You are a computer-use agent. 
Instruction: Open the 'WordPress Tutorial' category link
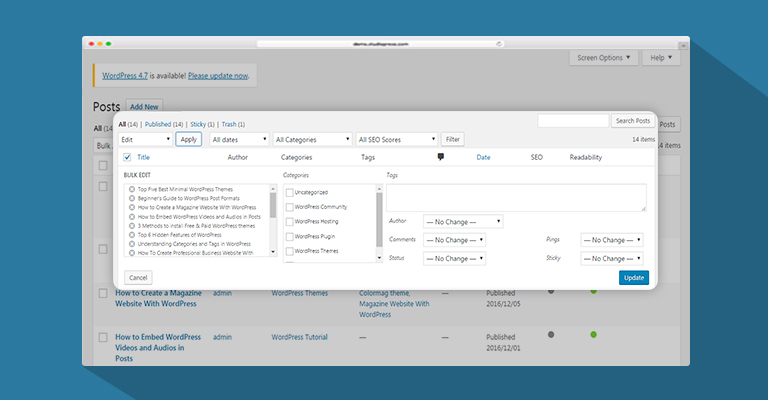point(300,337)
